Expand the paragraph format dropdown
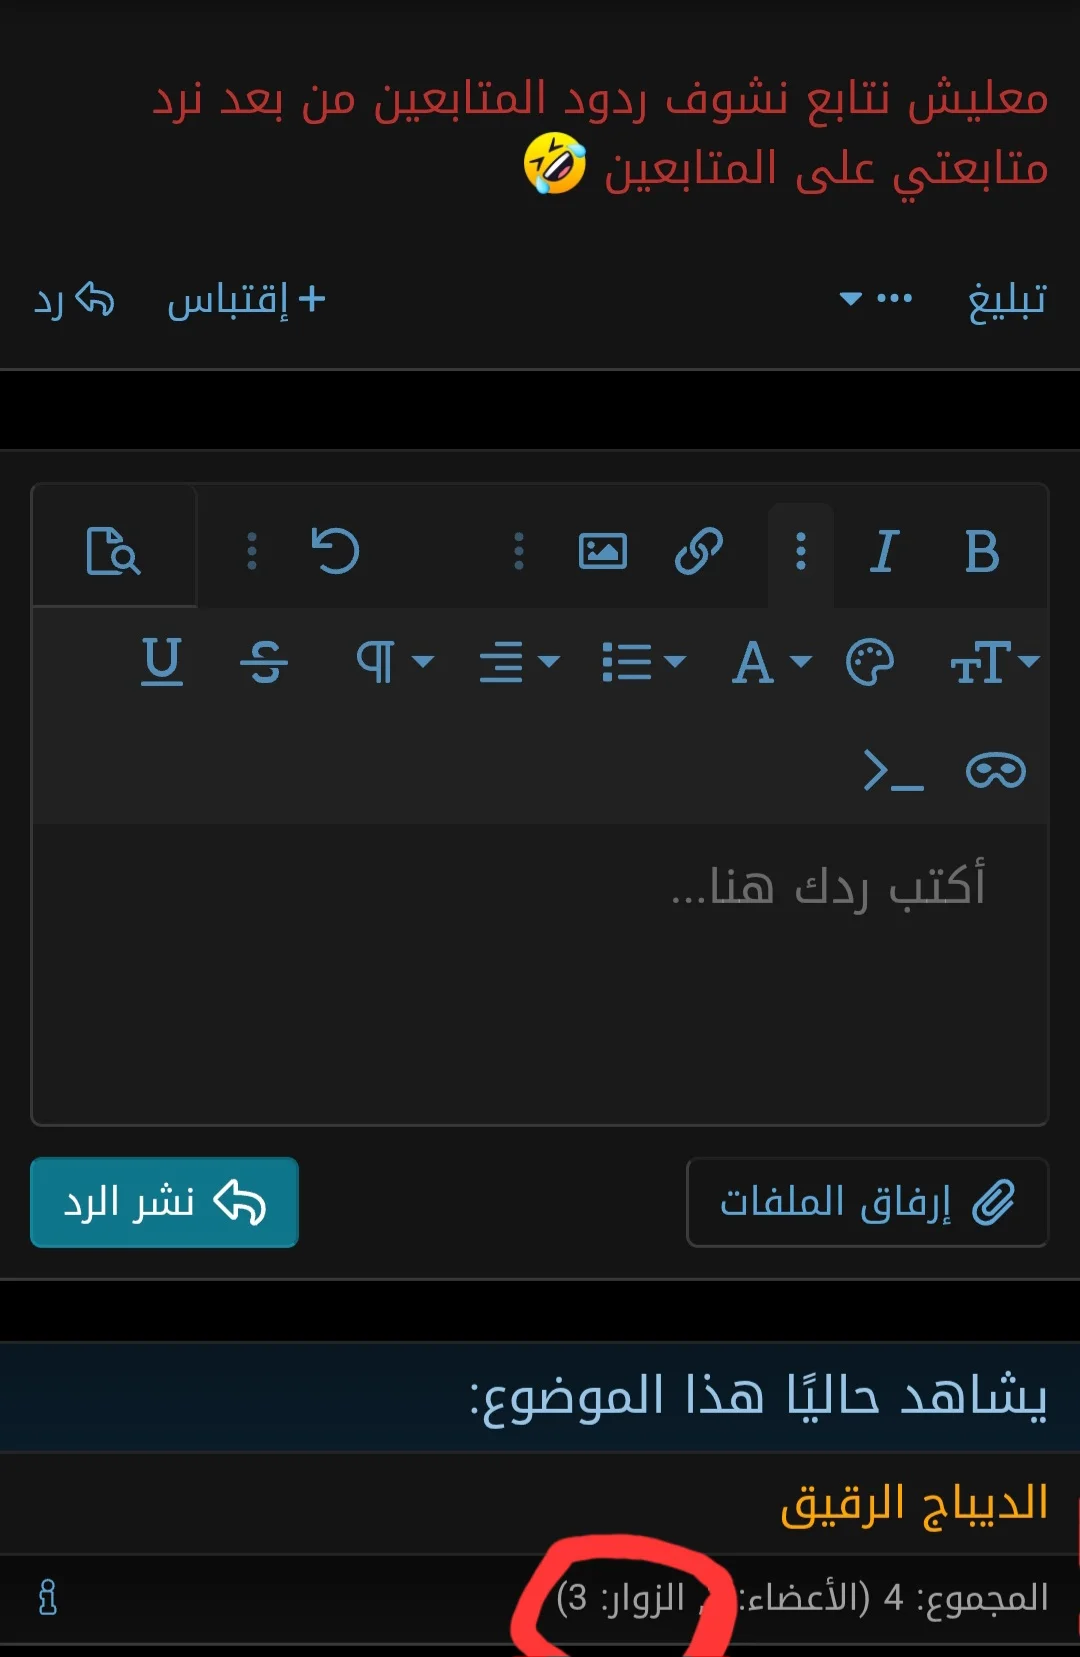The image size is (1080, 1657). pos(395,662)
